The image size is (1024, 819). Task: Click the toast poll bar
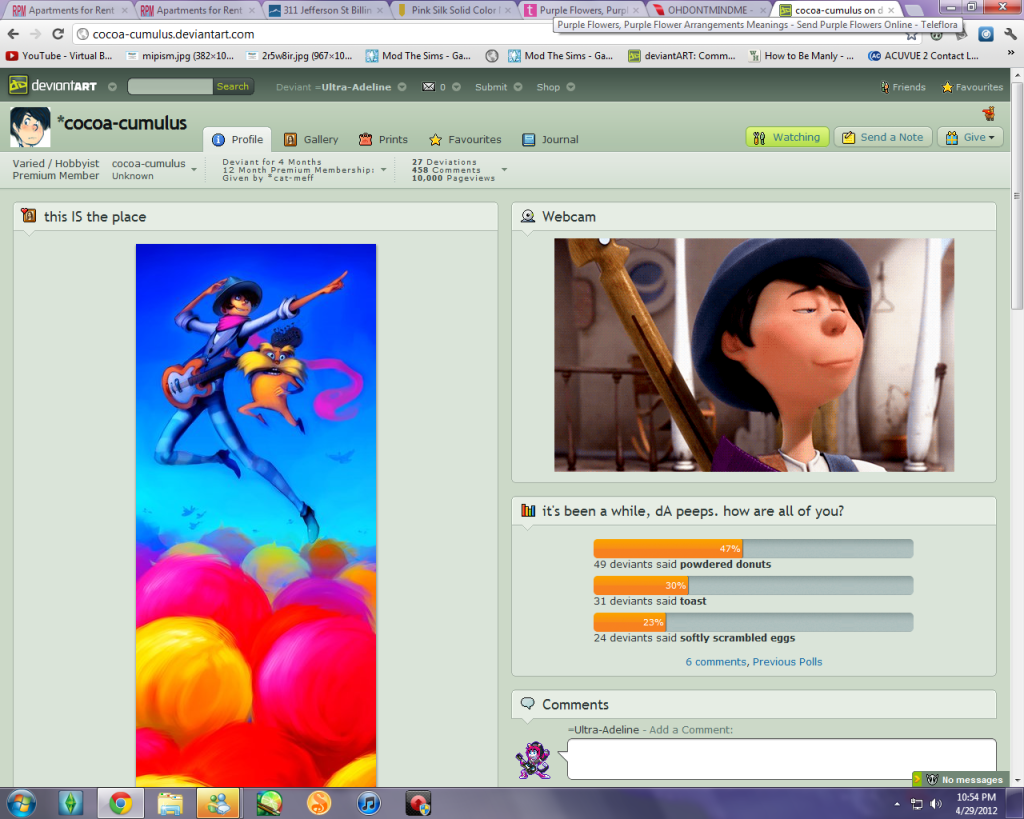[x=753, y=585]
